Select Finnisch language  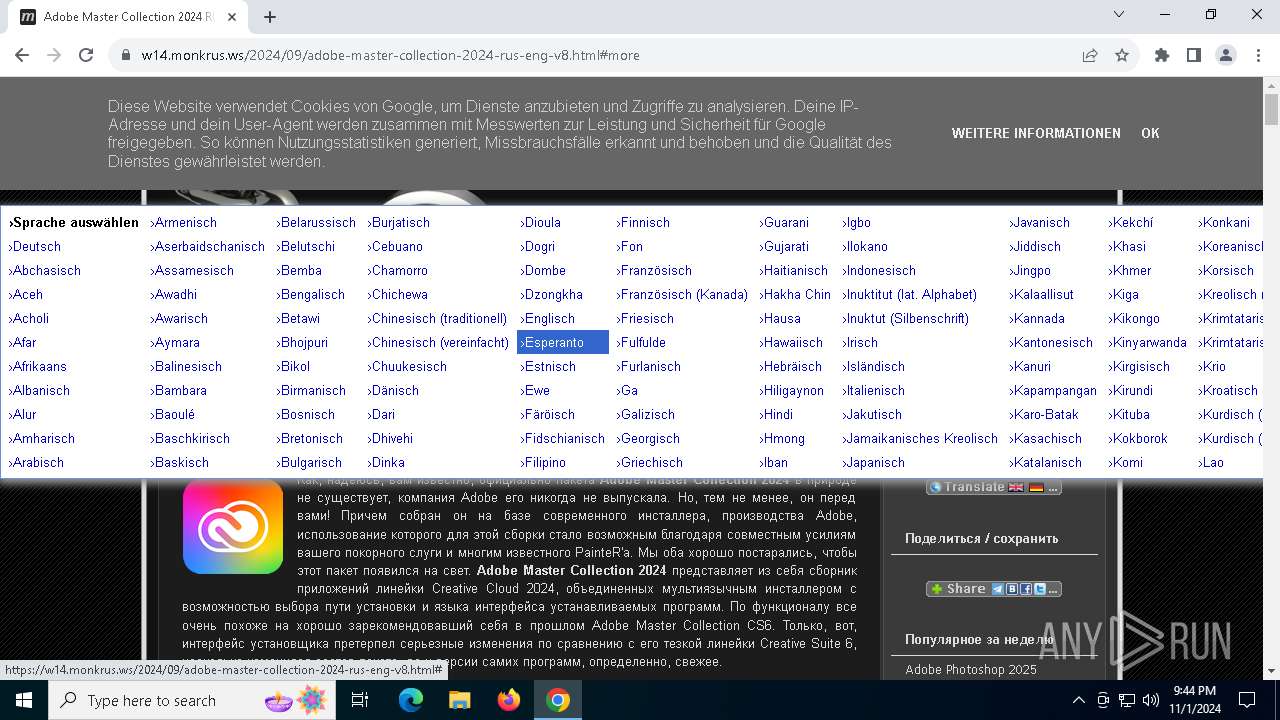[x=644, y=222]
